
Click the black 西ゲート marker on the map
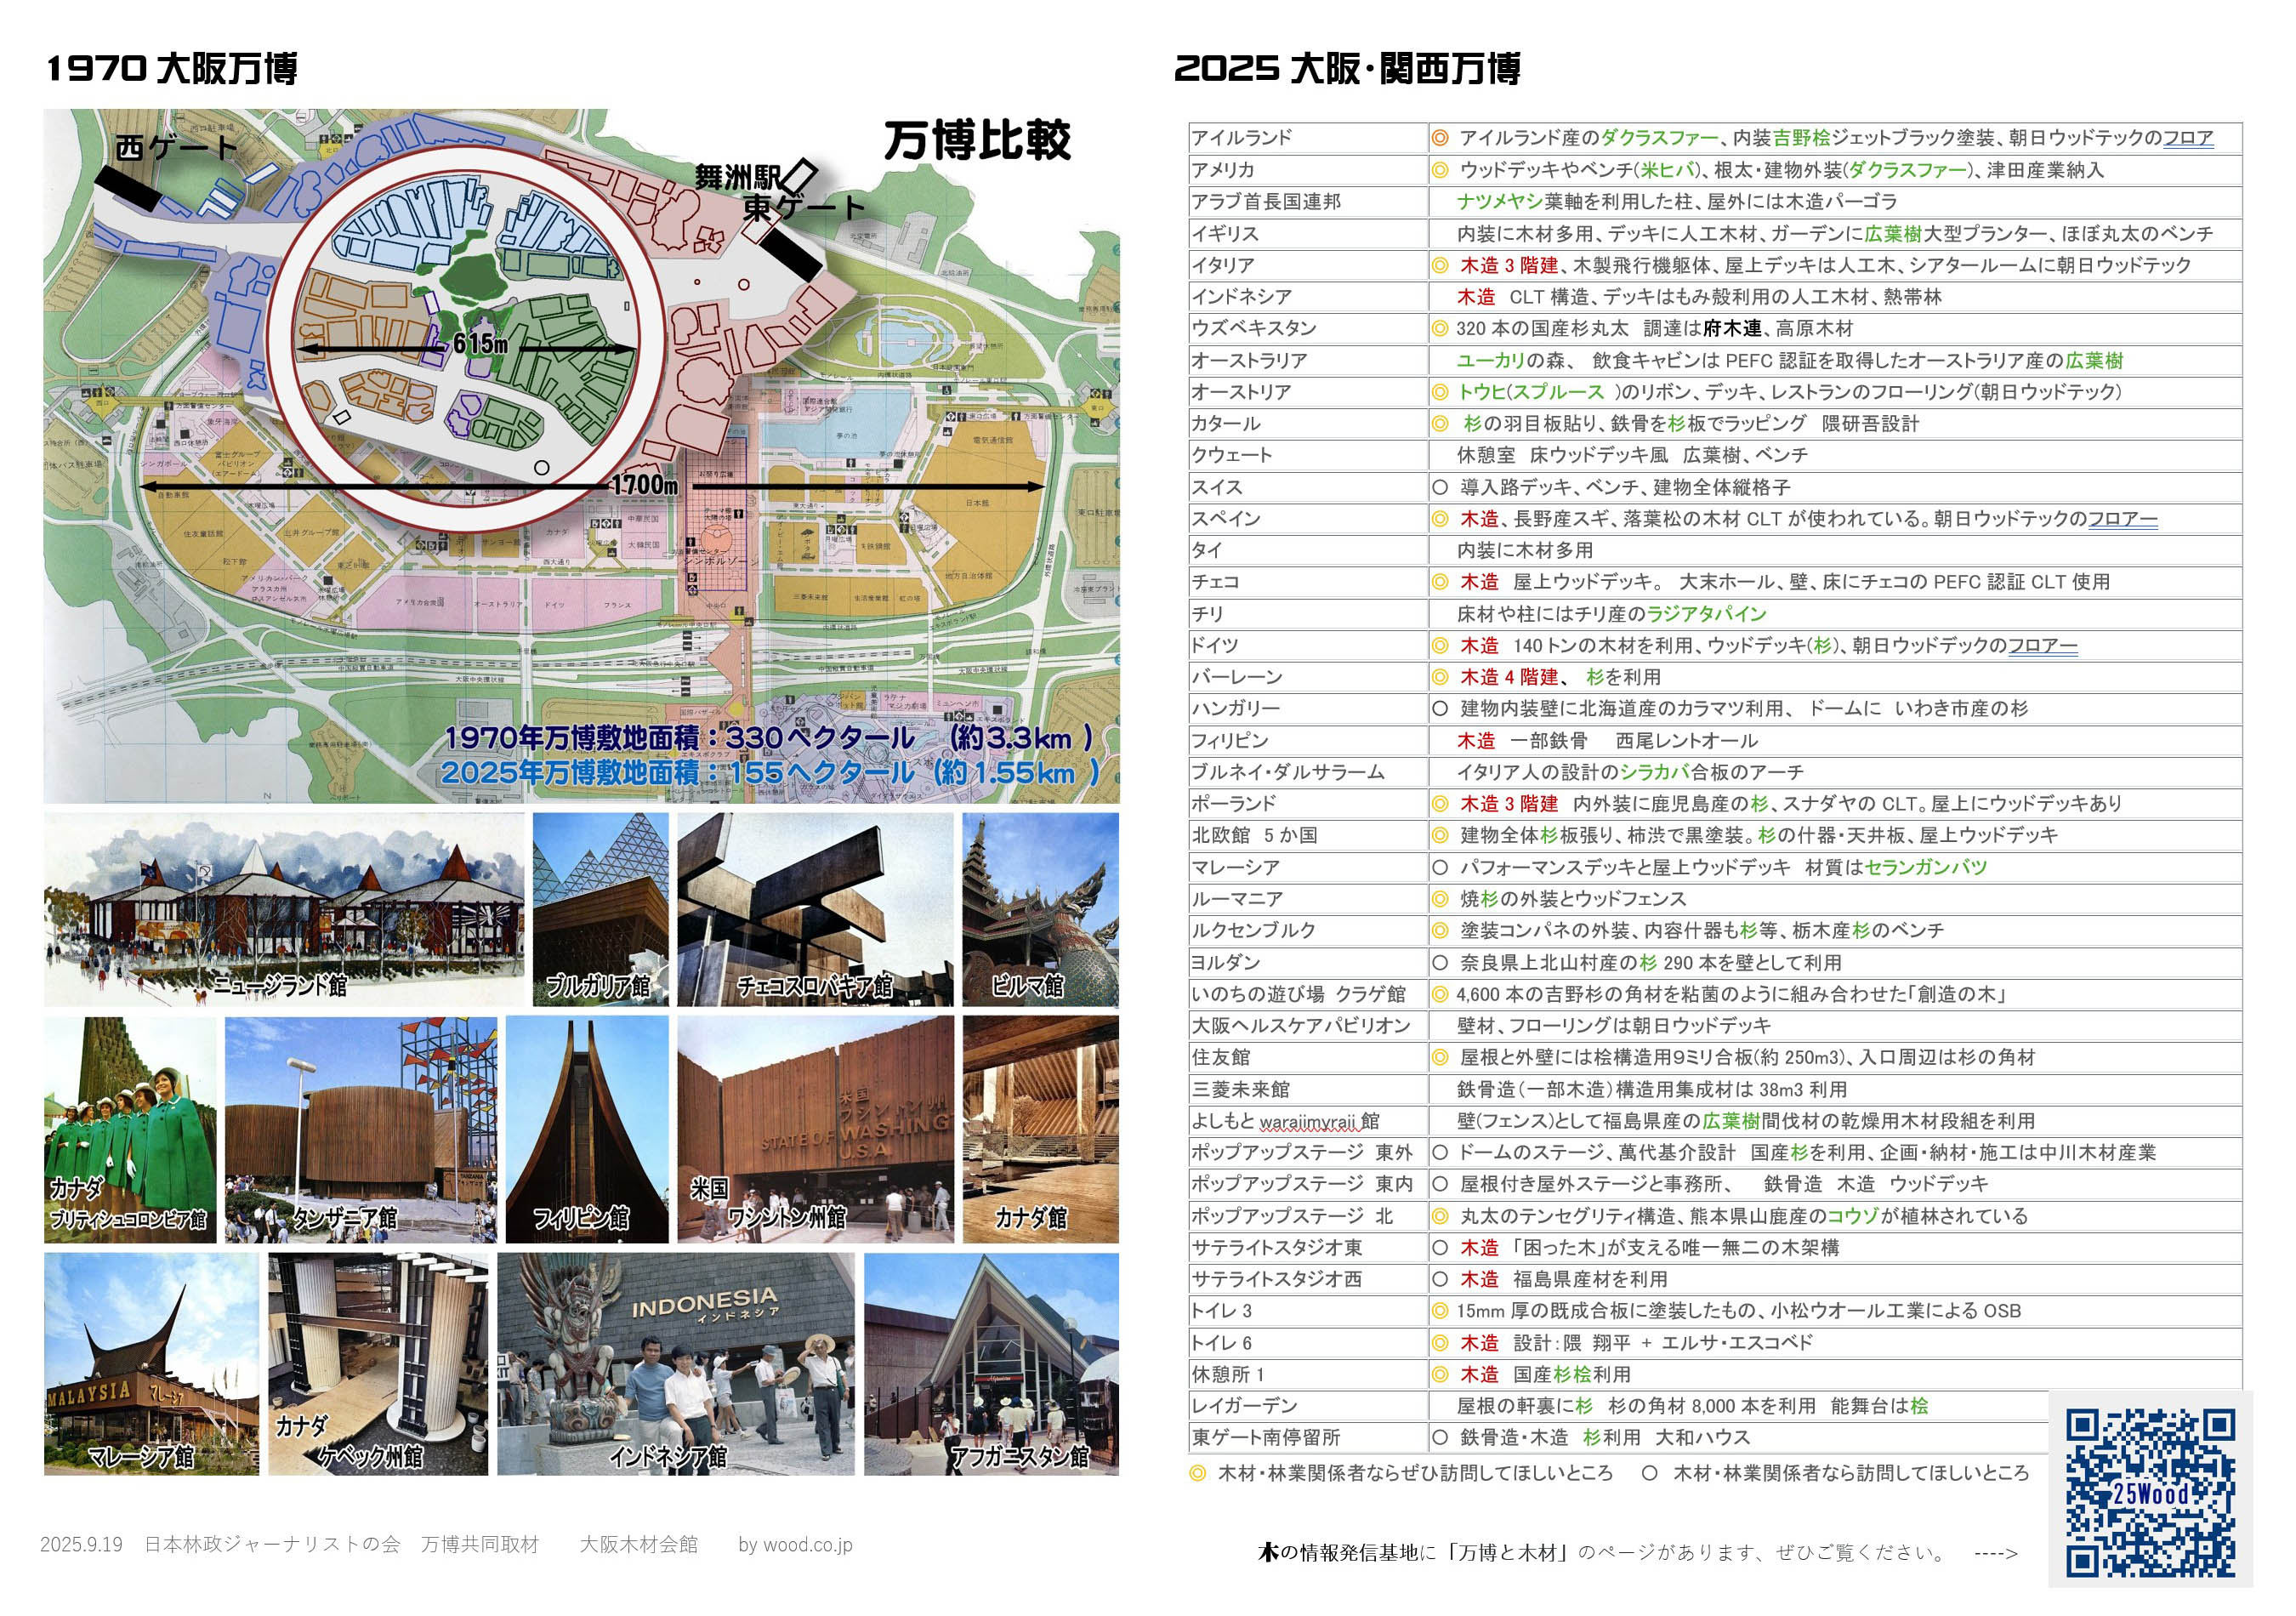[127, 189]
